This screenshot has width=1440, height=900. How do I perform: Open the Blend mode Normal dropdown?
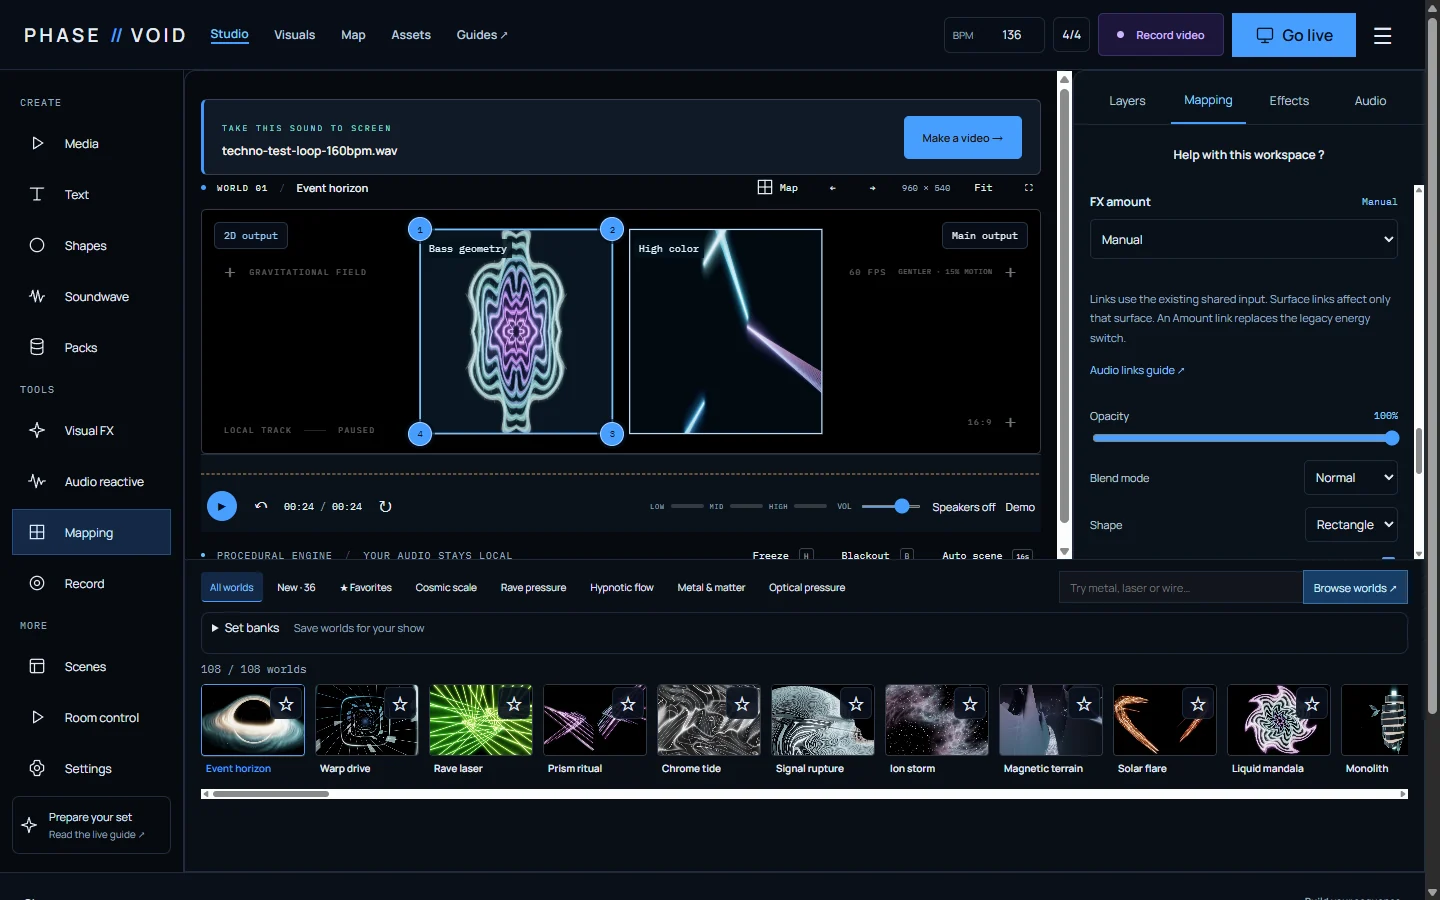pyautogui.click(x=1350, y=478)
